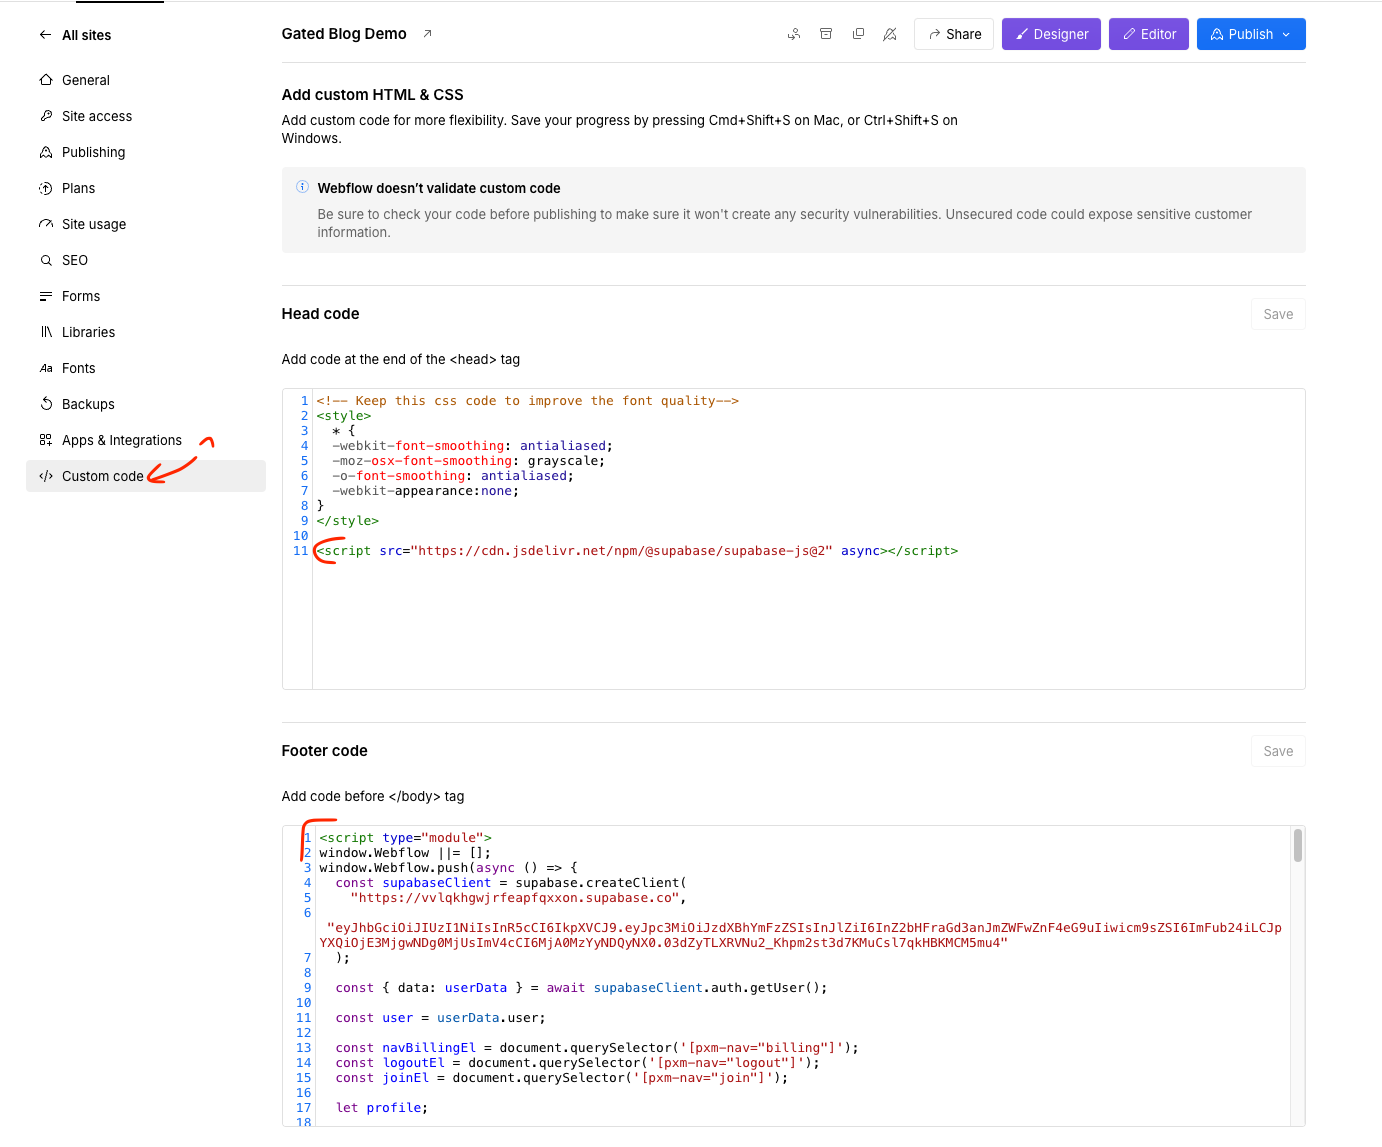Click the '<script type="module">' line in Footer code
The width and height of the screenshot is (1382, 1147).
click(x=406, y=838)
